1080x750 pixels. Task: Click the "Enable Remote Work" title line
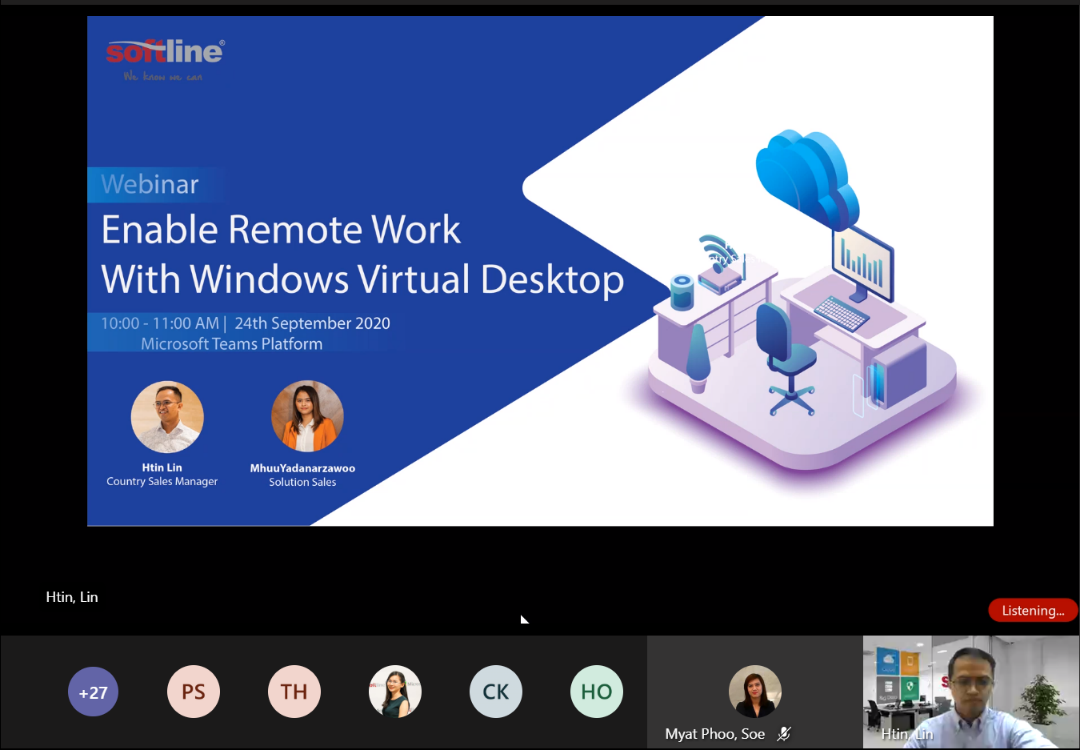pyautogui.click(x=281, y=229)
